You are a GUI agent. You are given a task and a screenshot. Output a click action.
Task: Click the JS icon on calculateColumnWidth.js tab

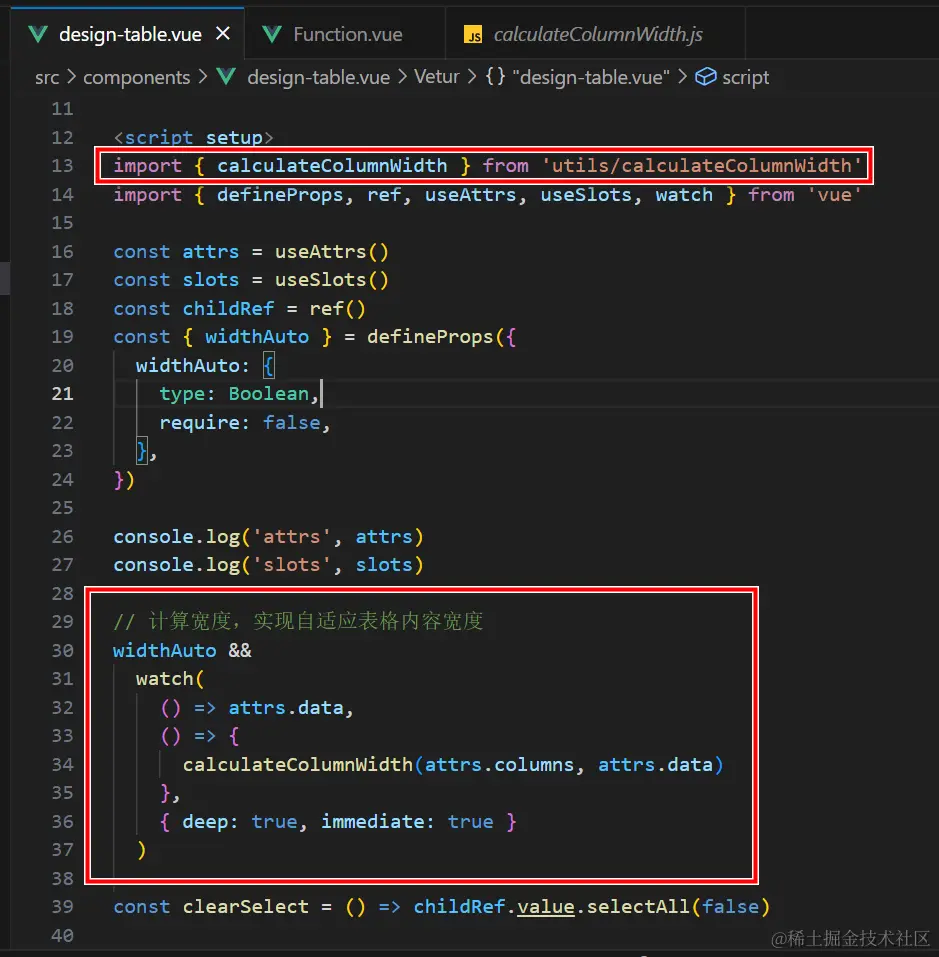[x=473, y=35]
